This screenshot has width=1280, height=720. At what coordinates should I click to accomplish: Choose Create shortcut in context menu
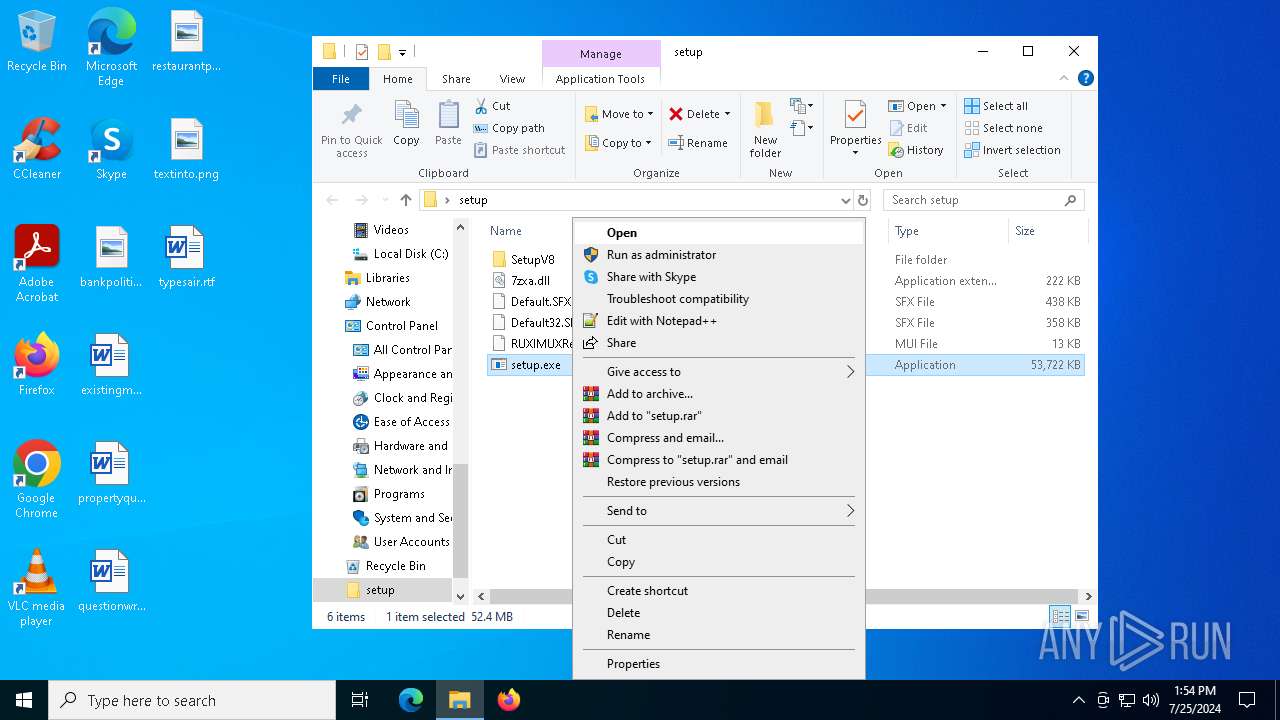718,591
